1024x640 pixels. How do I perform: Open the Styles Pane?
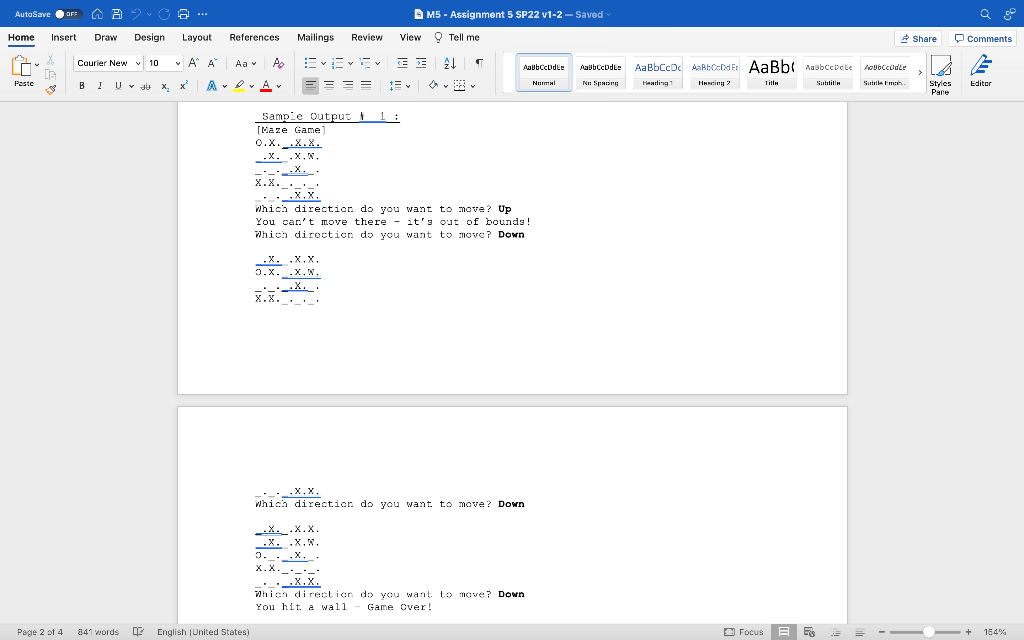click(x=940, y=74)
